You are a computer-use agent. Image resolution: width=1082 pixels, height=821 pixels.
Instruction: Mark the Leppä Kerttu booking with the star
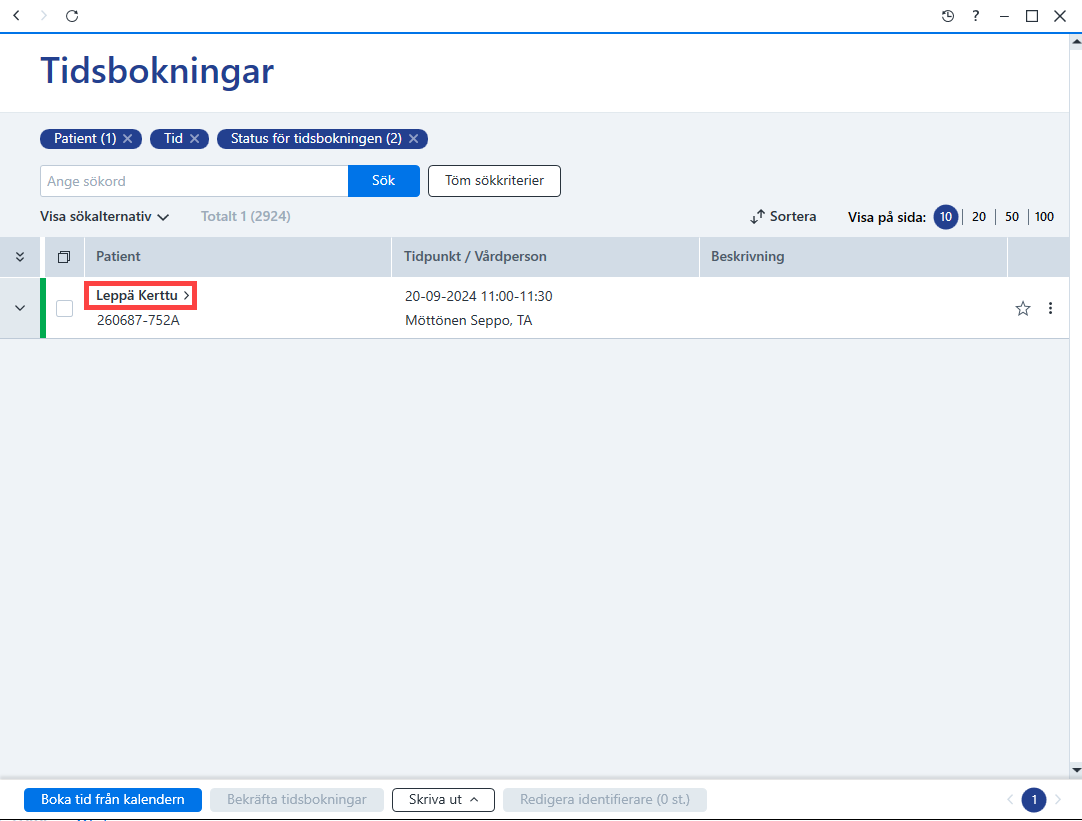1023,308
